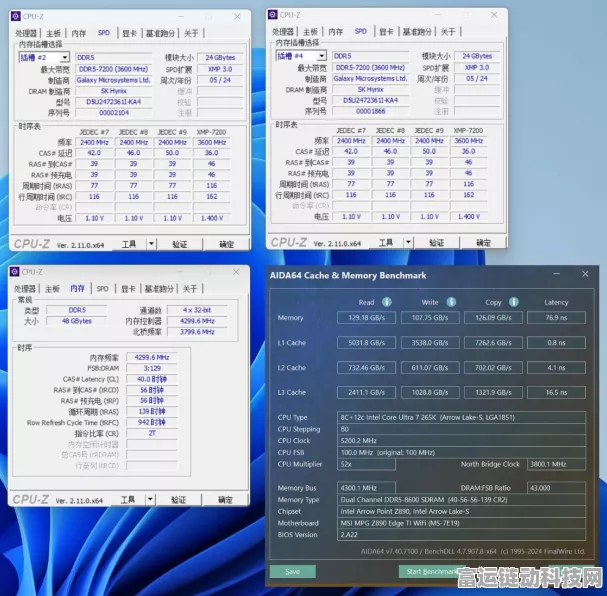The image size is (607, 596).
Task: Expand tools arrow in slot #4 CPU-Z window
Action: pos(408,242)
